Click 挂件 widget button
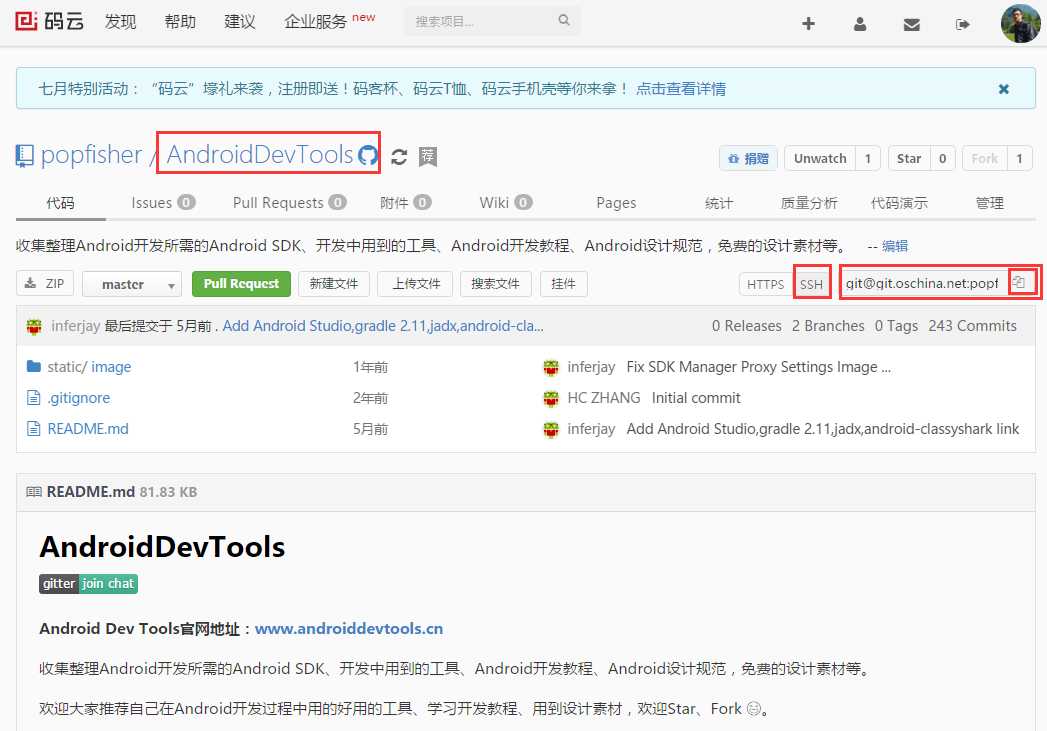Viewport: 1047px width, 731px height. (x=564, y=284)
